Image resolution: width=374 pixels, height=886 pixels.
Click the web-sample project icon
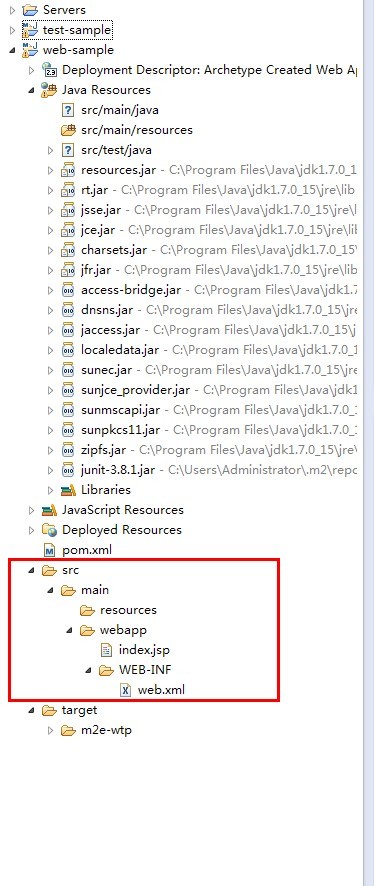point(29,50)
